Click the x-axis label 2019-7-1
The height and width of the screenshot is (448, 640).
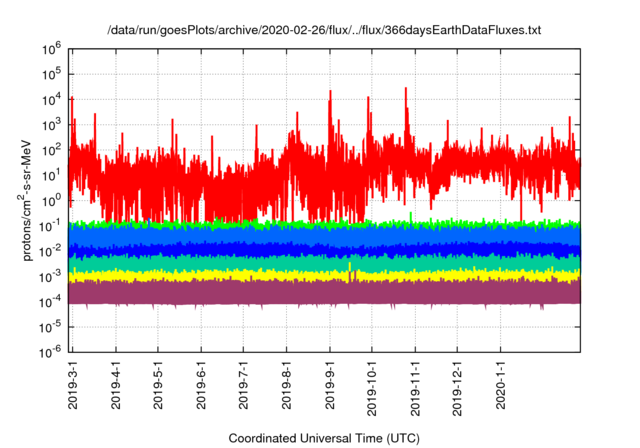[243, 385]
